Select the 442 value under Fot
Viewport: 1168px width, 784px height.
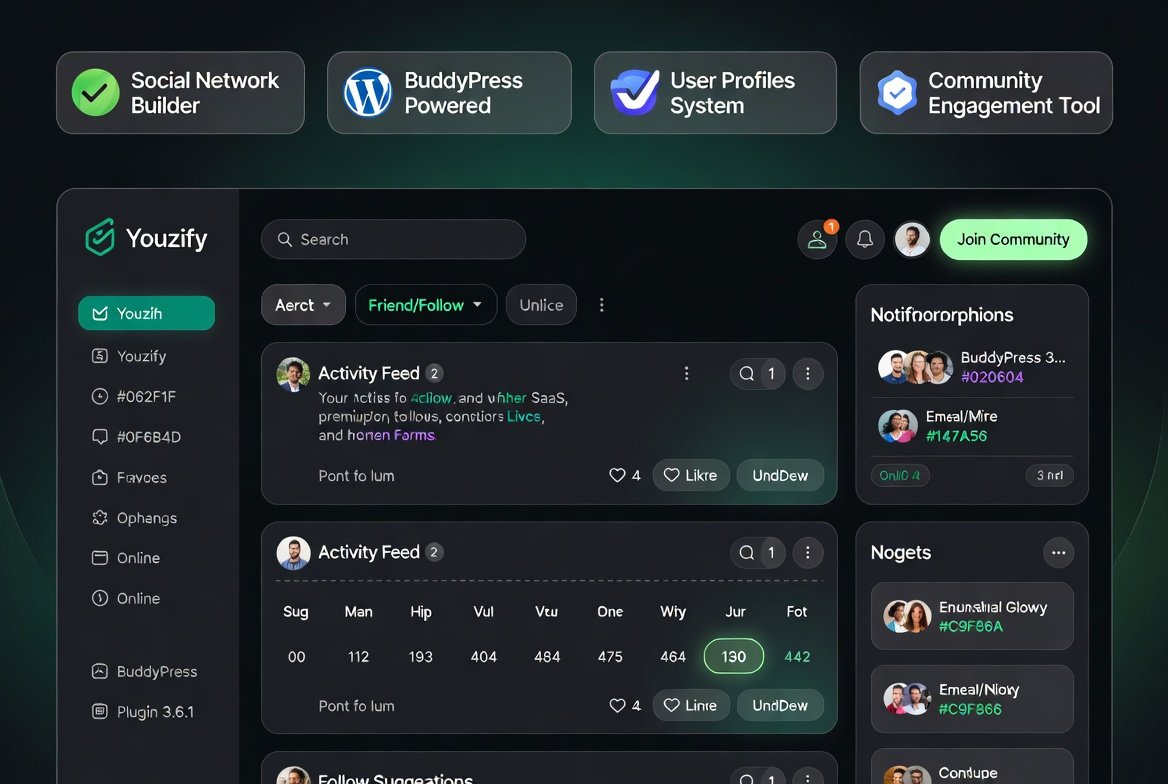coord(797,657)
